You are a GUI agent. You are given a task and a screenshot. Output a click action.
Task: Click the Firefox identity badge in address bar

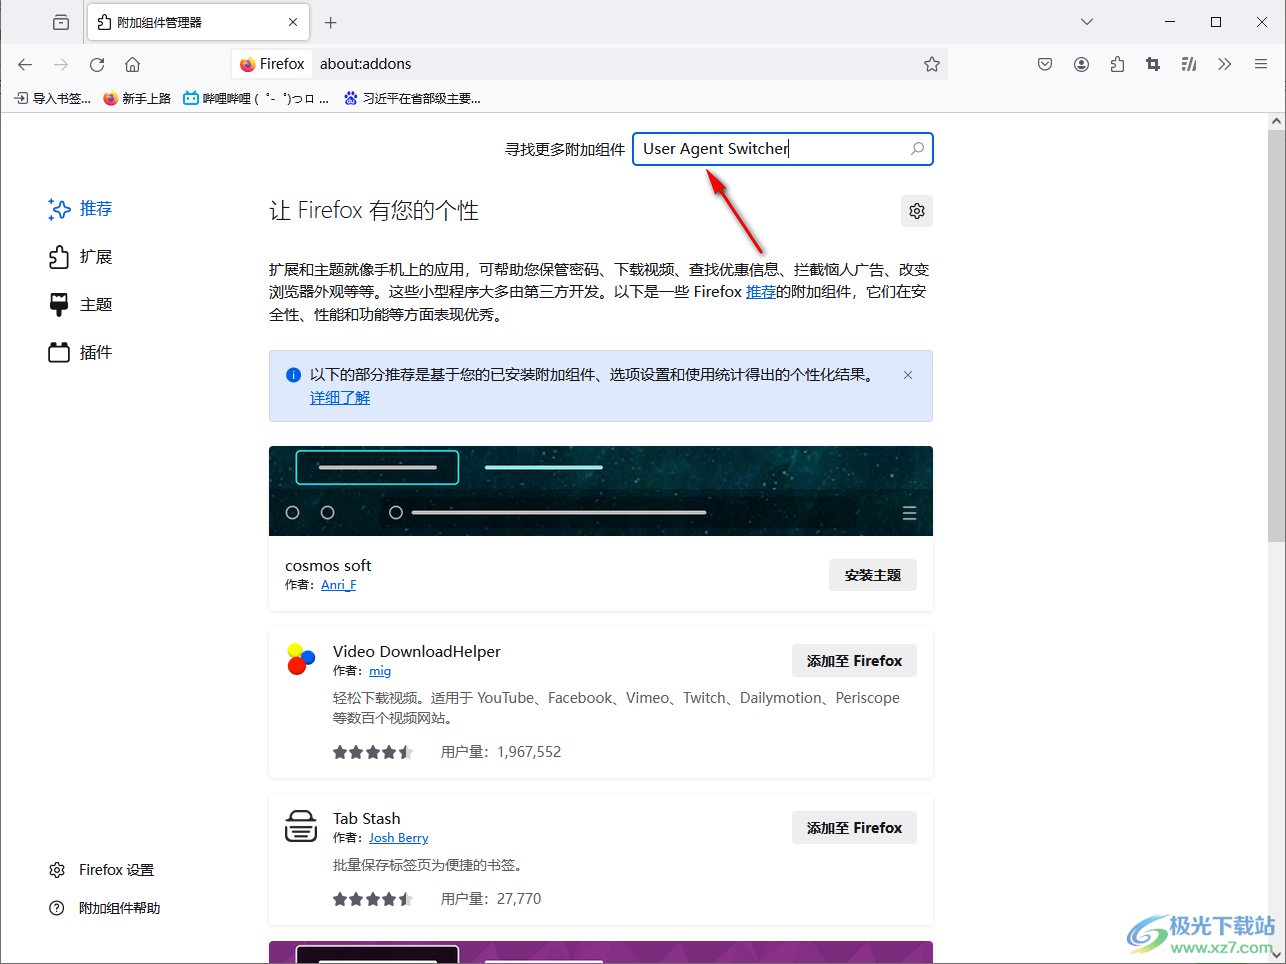tap(272, 64)
